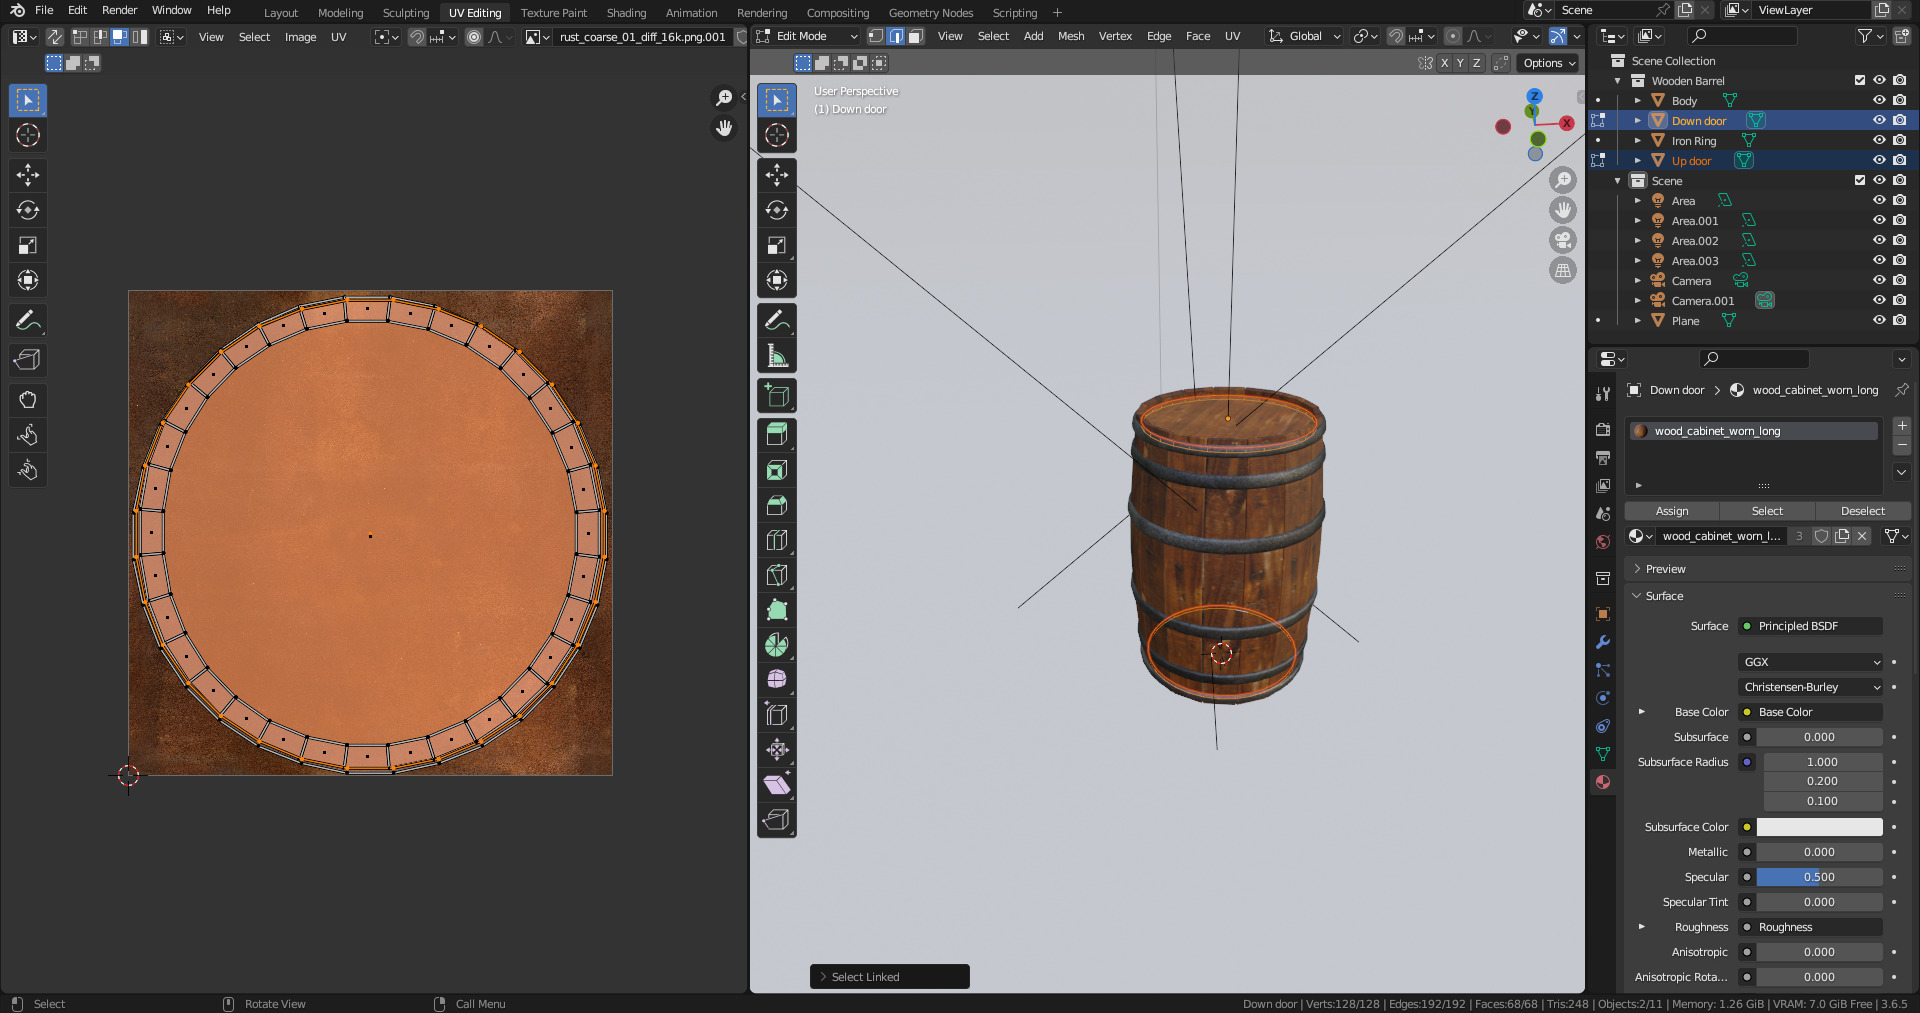
Task: Open the Render menu
Action: pyautogui.click(x=119, y=10)
